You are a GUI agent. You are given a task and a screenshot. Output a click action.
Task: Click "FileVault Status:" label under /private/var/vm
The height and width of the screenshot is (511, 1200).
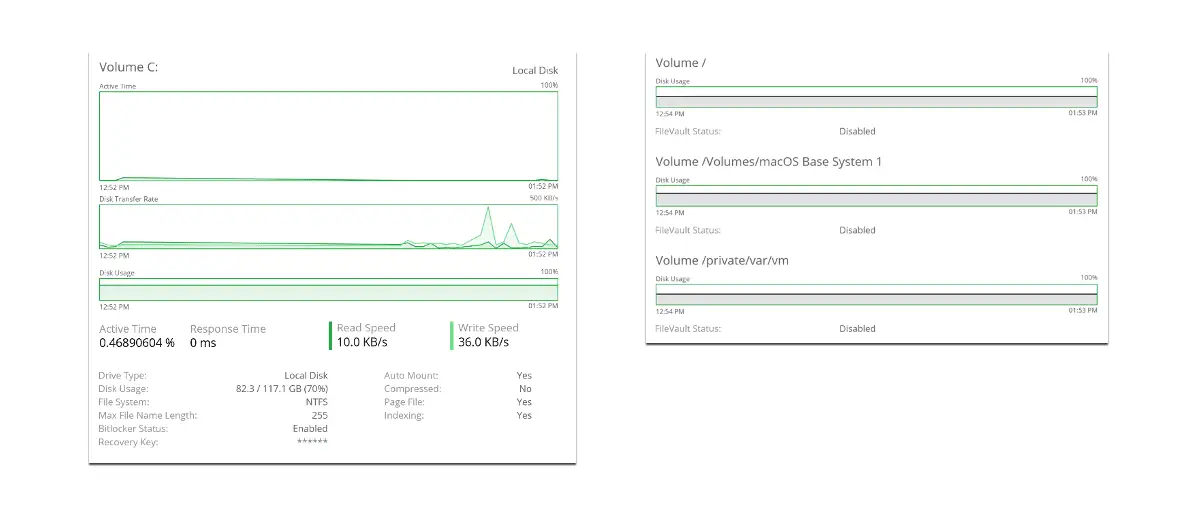point(688,328)
